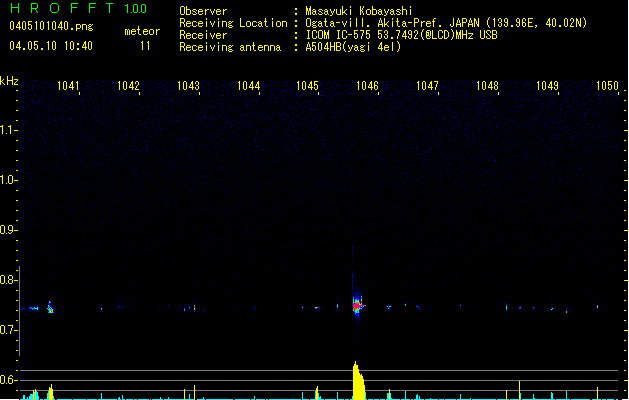This screenshot has width=629, height=400.
Task: Click the 0.8 frequency axis label
Action: [x=9, y=280]
